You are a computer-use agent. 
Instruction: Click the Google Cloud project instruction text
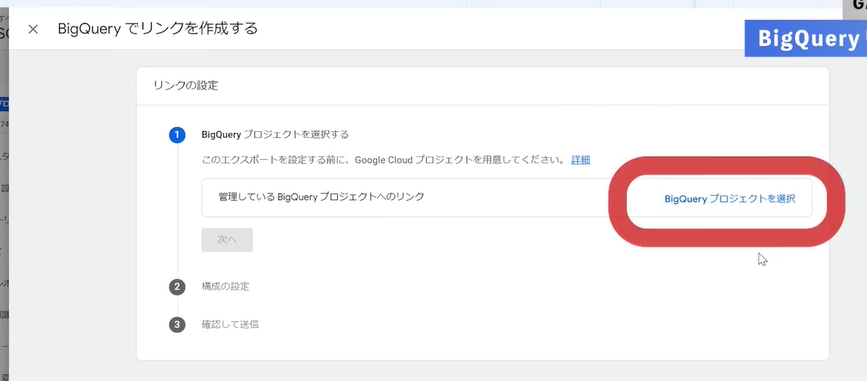(384, 160)
